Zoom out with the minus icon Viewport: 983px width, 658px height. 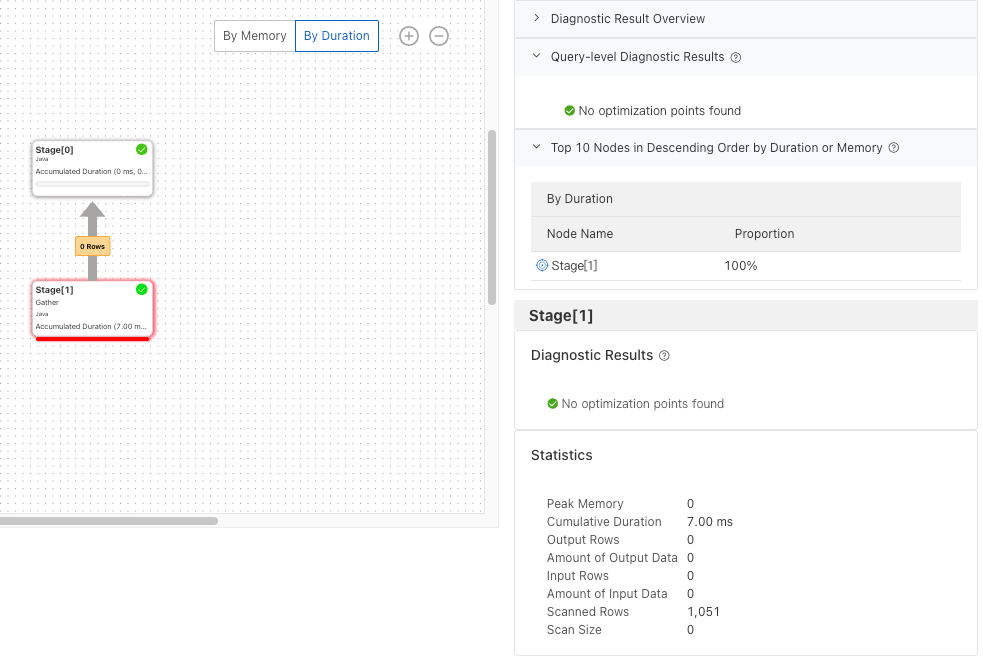[439, 36]
